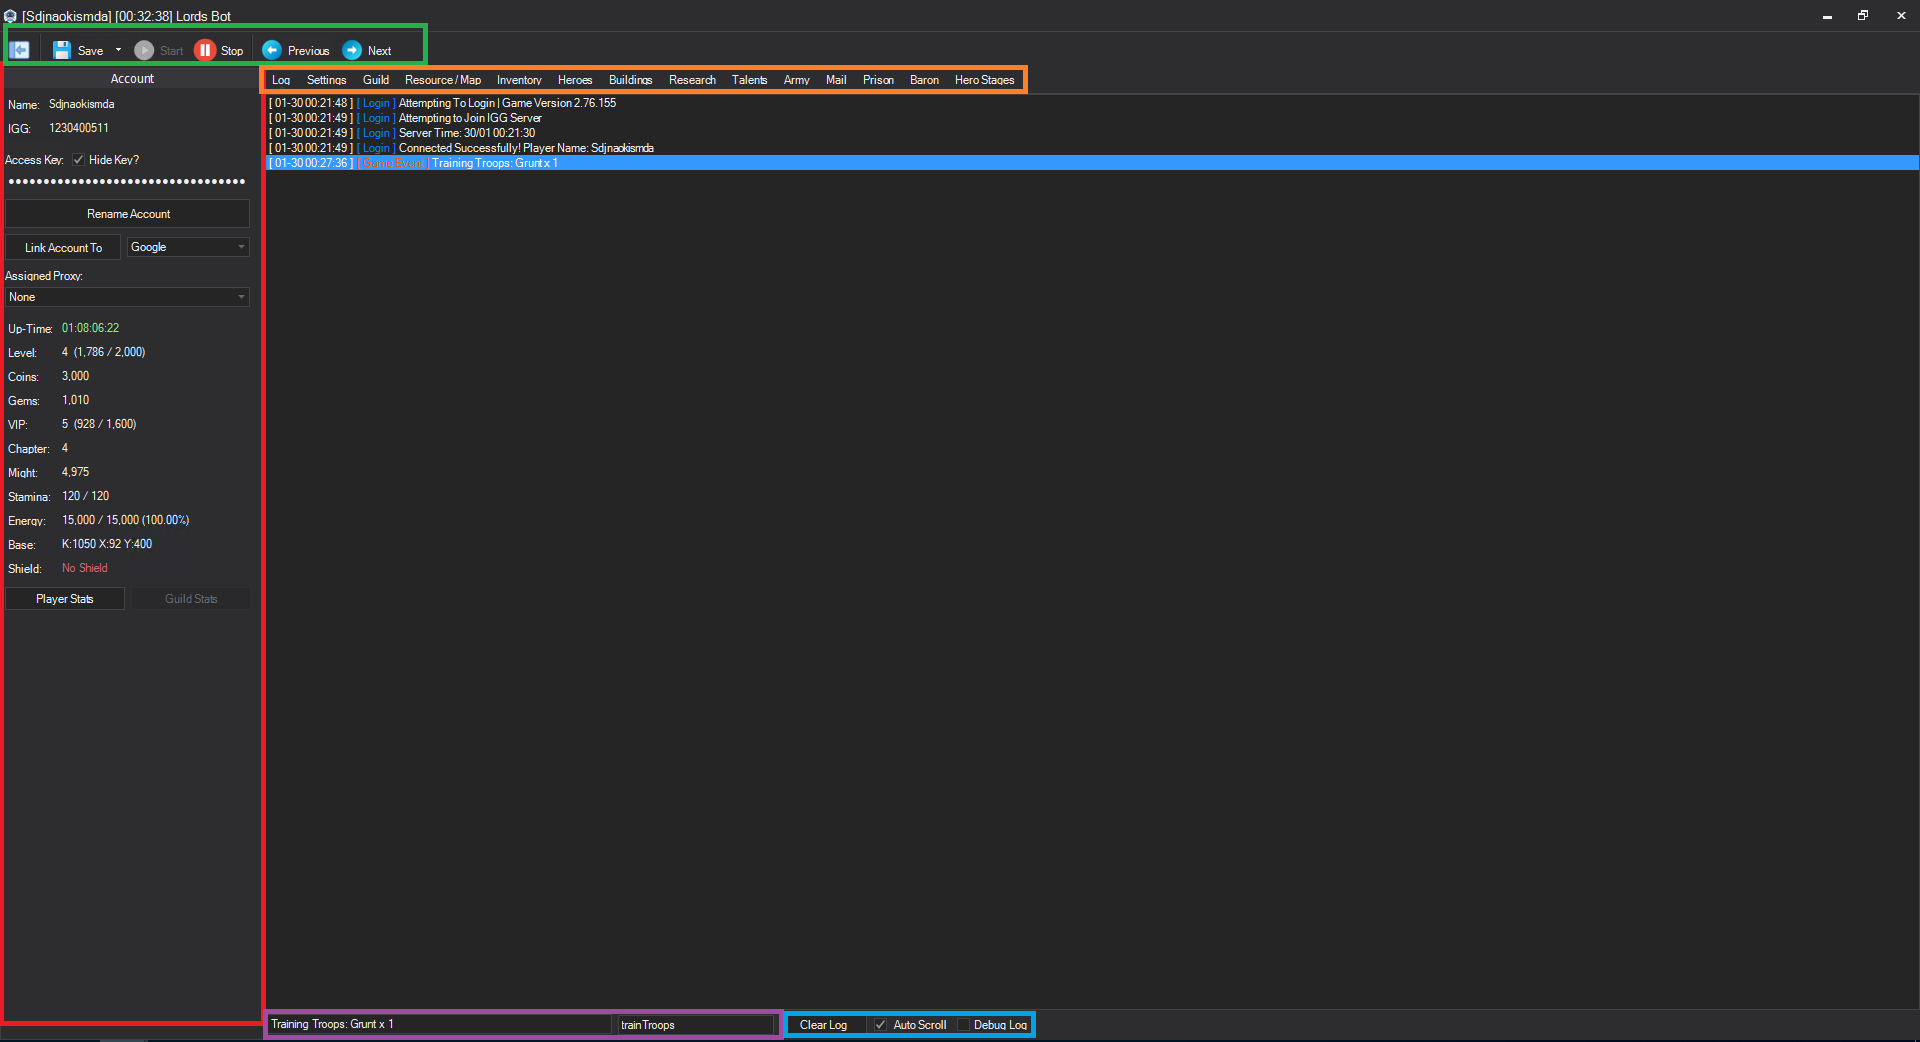The image size is (1920, 1042).
Task: Expand the Google link account dropdown
Action: click(x=241, y=247)
